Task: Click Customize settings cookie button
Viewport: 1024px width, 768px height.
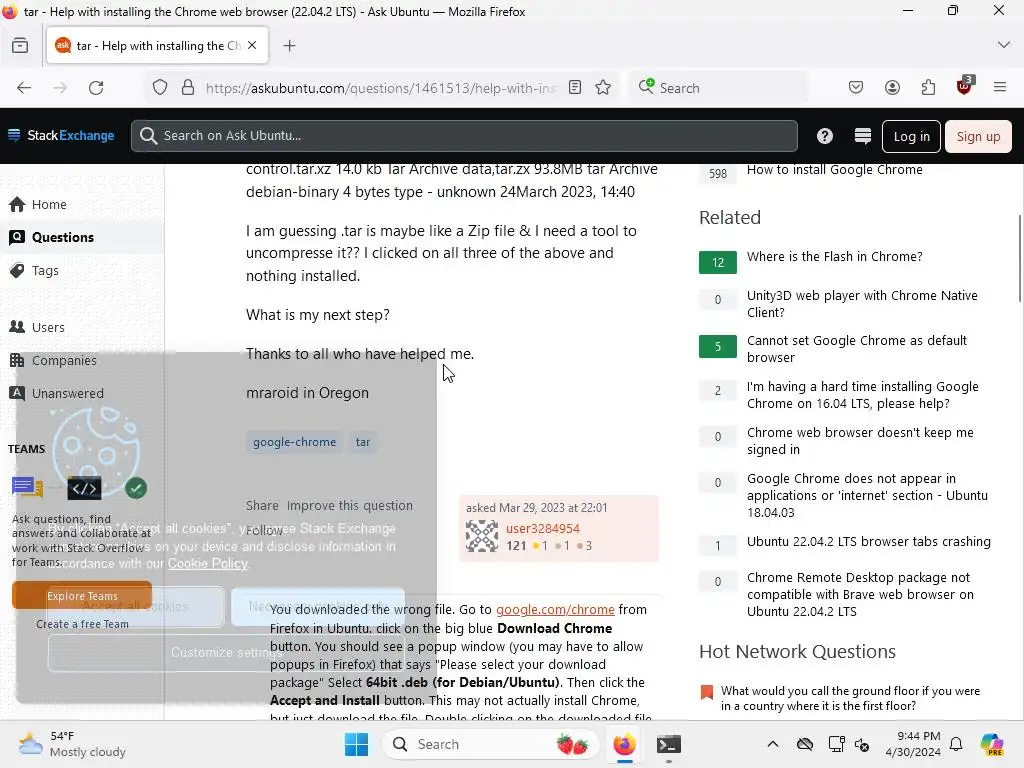Action: [226, 652]
